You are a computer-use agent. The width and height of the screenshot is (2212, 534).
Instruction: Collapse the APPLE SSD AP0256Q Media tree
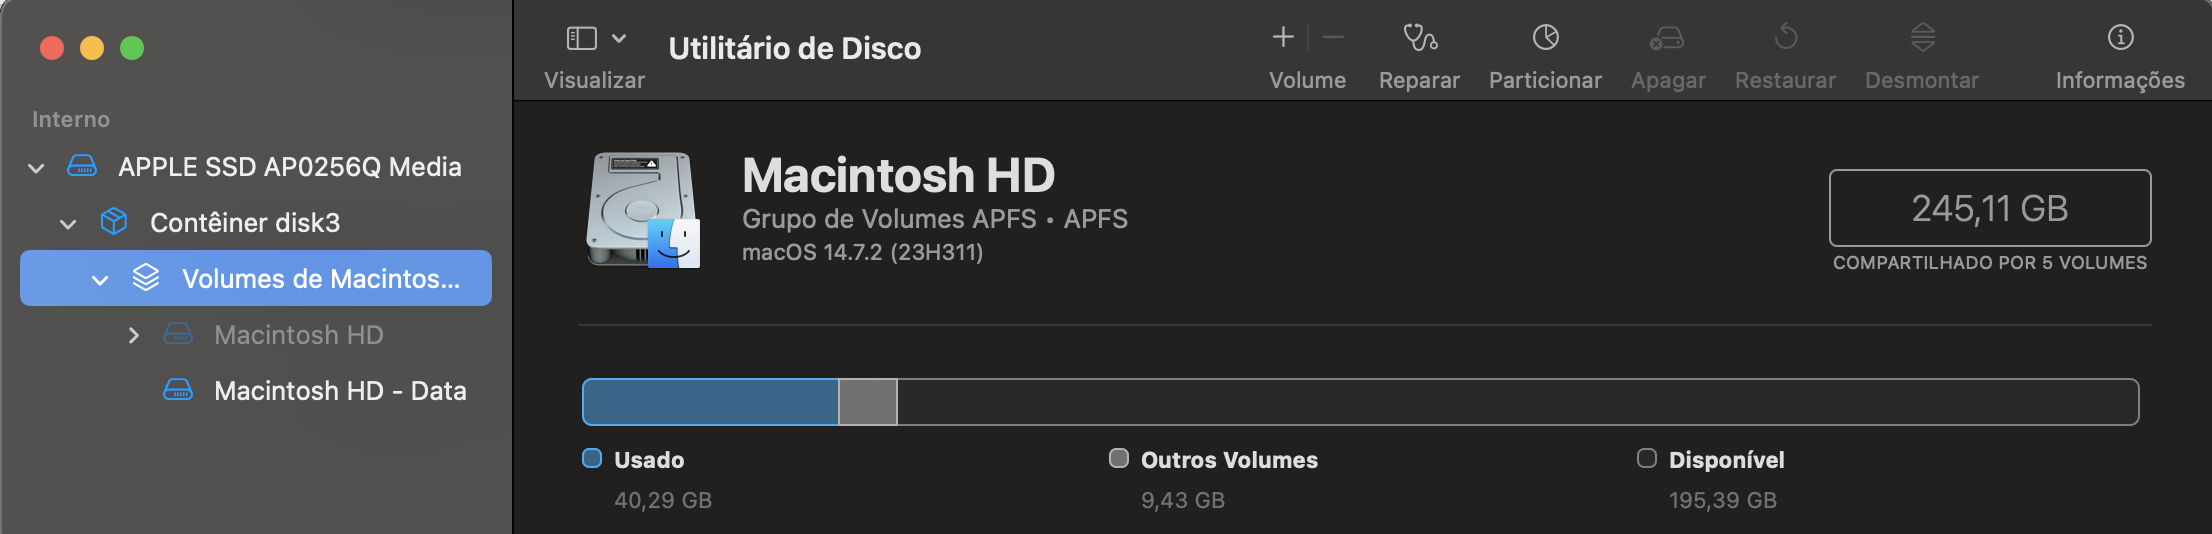[37, 168]
